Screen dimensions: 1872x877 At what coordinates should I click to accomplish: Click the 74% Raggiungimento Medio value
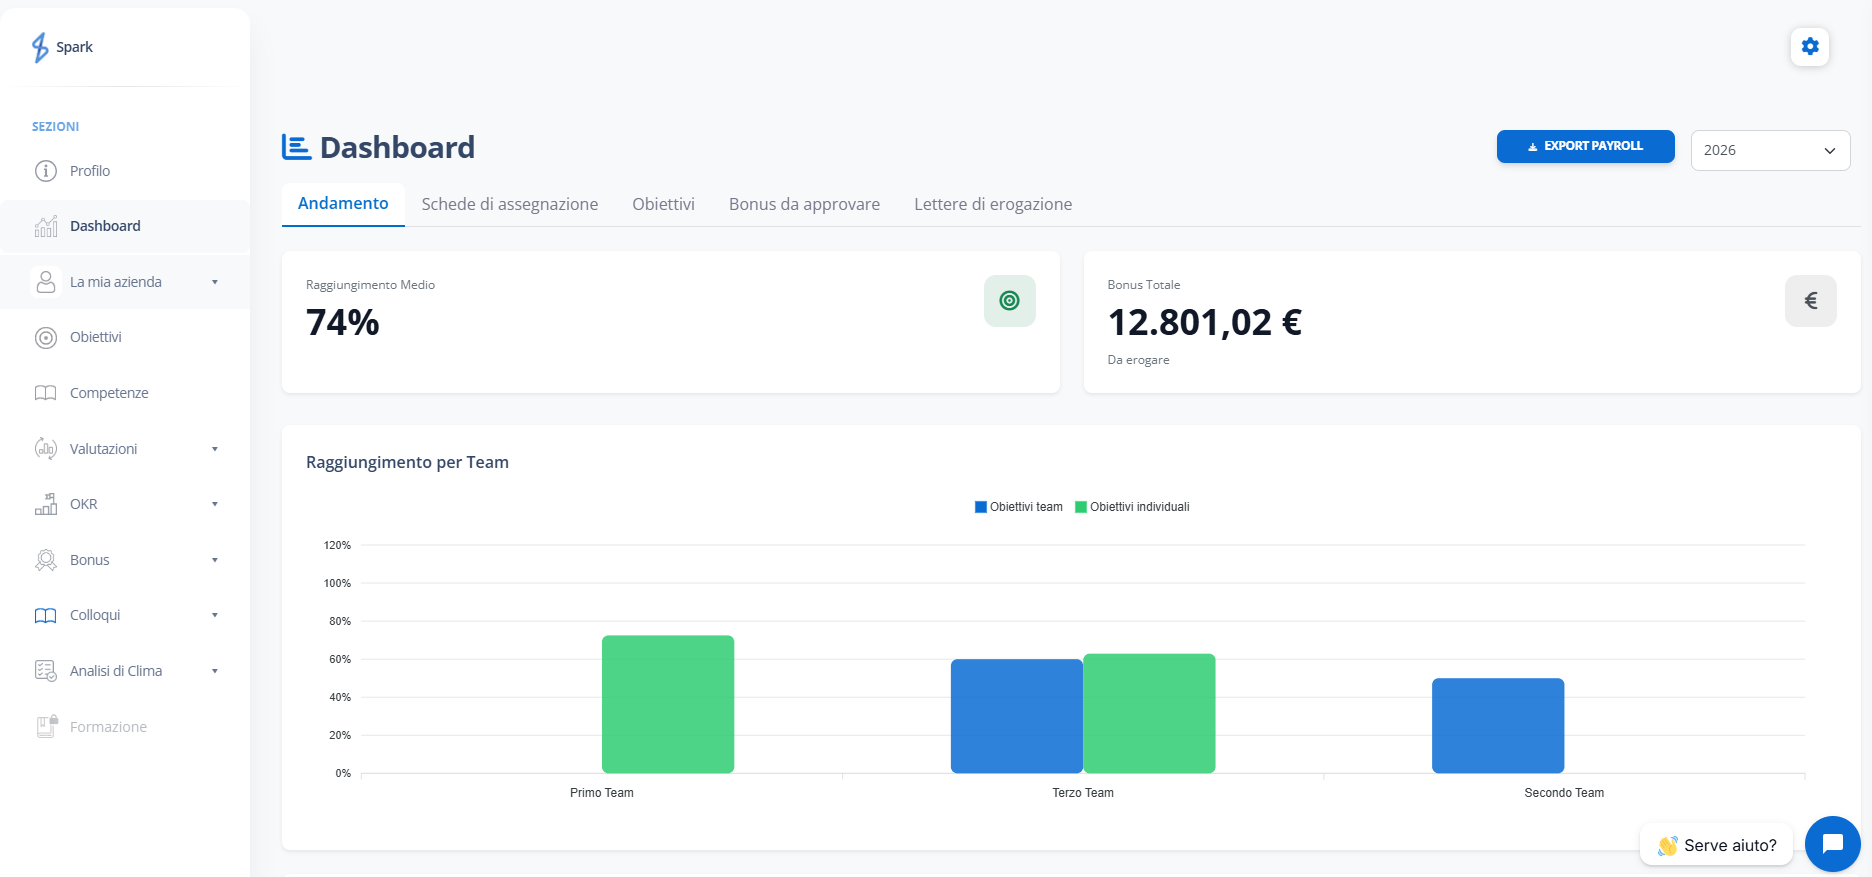click(343, 322)
